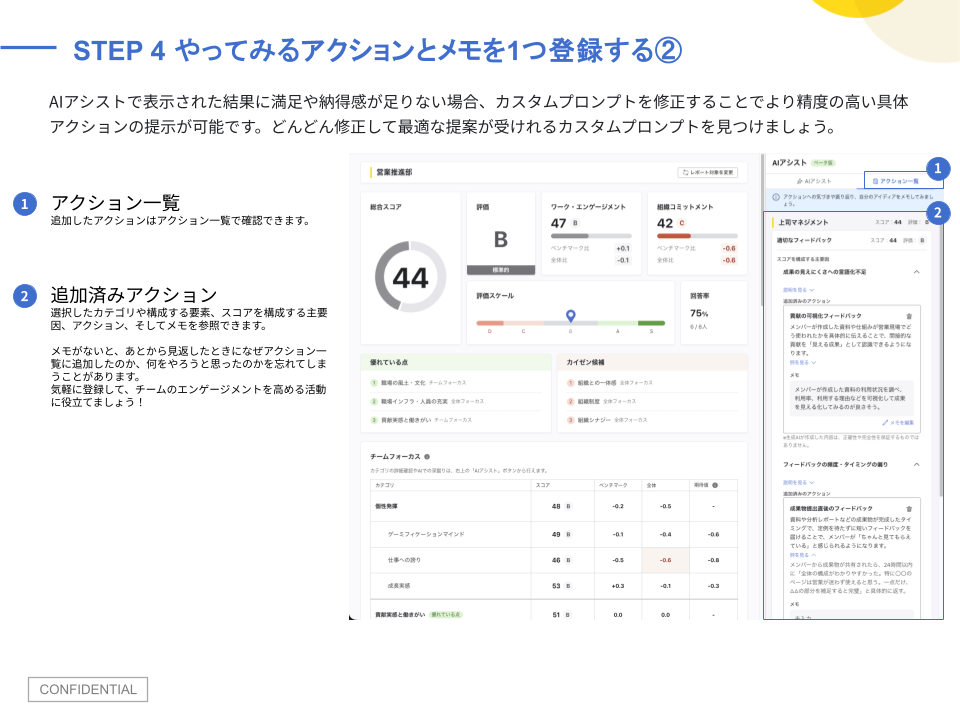
Task: Delete the 成果物提出直後のフィードバック action via trash icon
Action: (x=909, y=509)
